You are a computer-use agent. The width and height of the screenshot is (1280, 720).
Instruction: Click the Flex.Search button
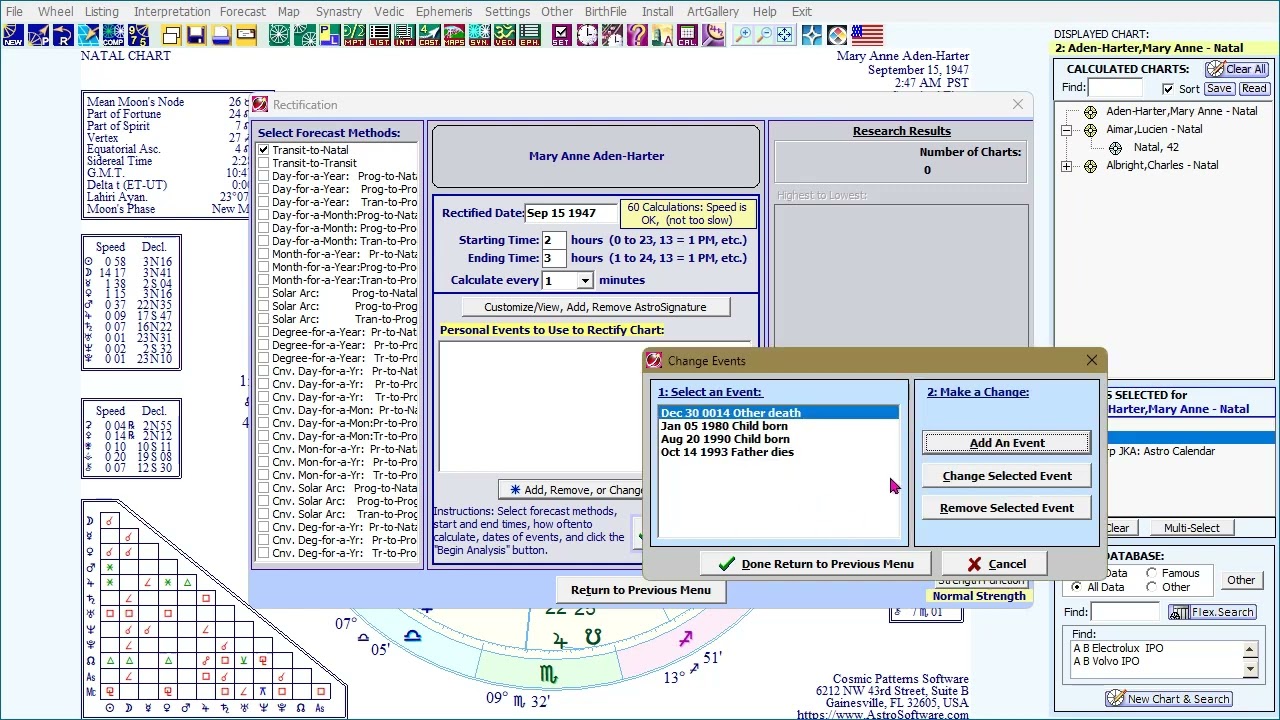(x=1212, y=612)
